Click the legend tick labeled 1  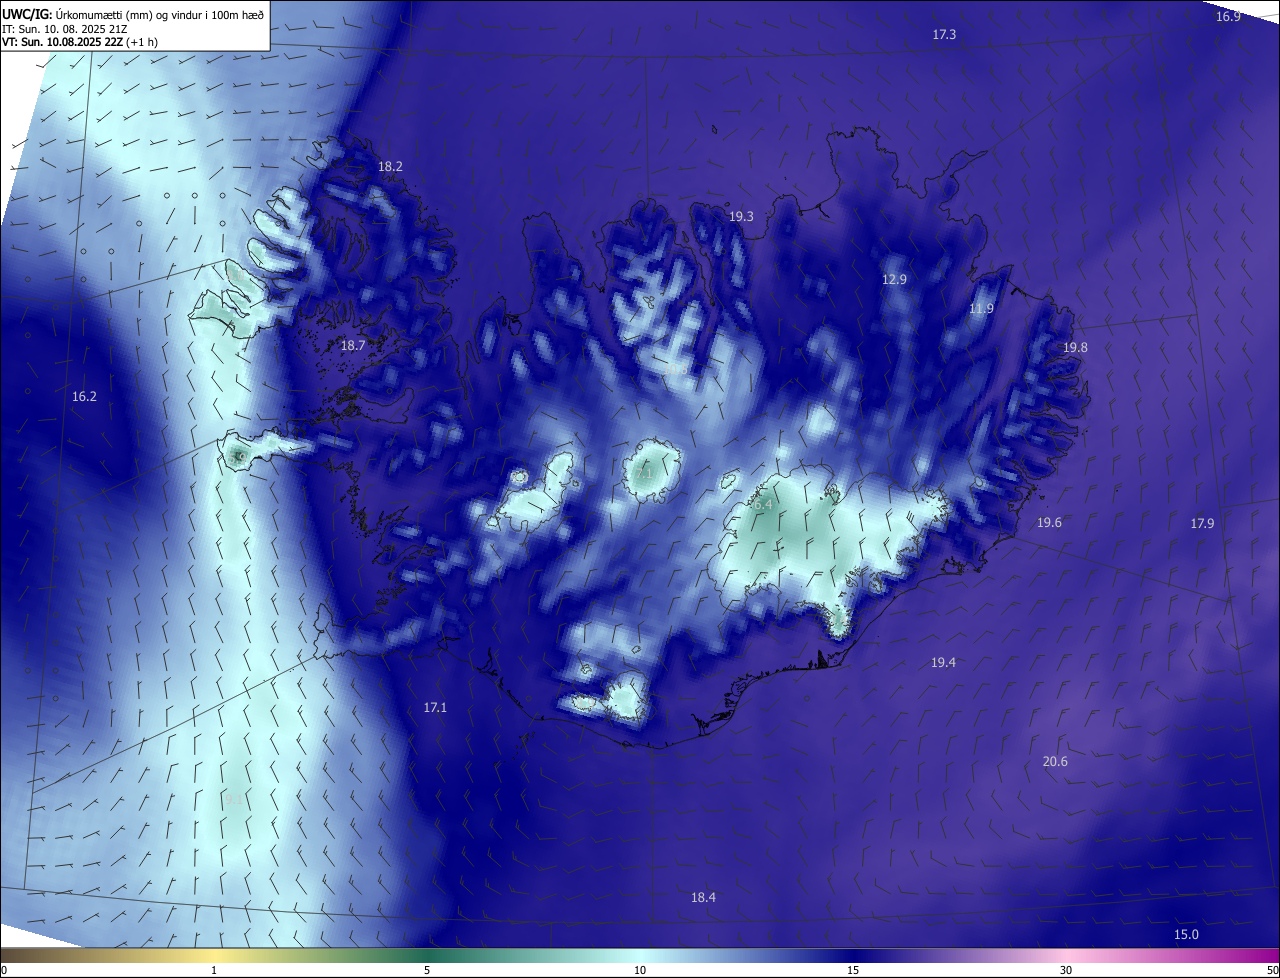click(214, 970)
